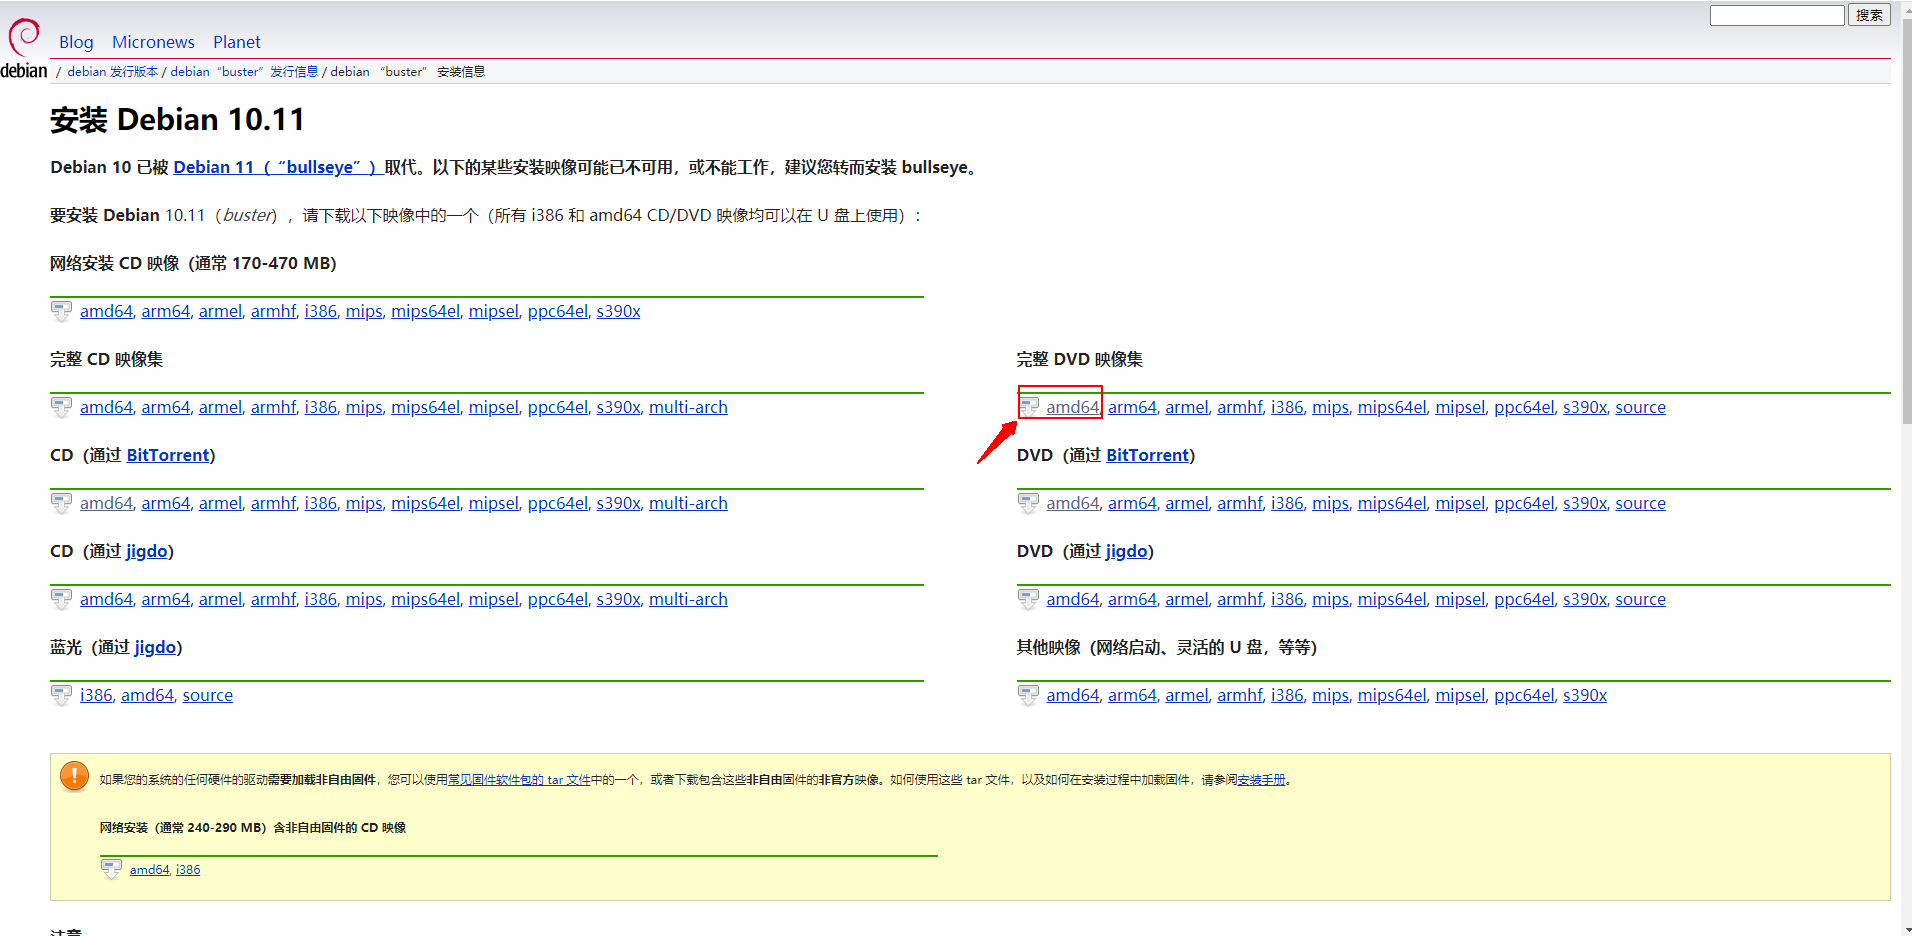Click the download icon in 蓝光 jigdo row
Image resolution: width=1912 pixels, height=936 pixels.
point(61,695)
